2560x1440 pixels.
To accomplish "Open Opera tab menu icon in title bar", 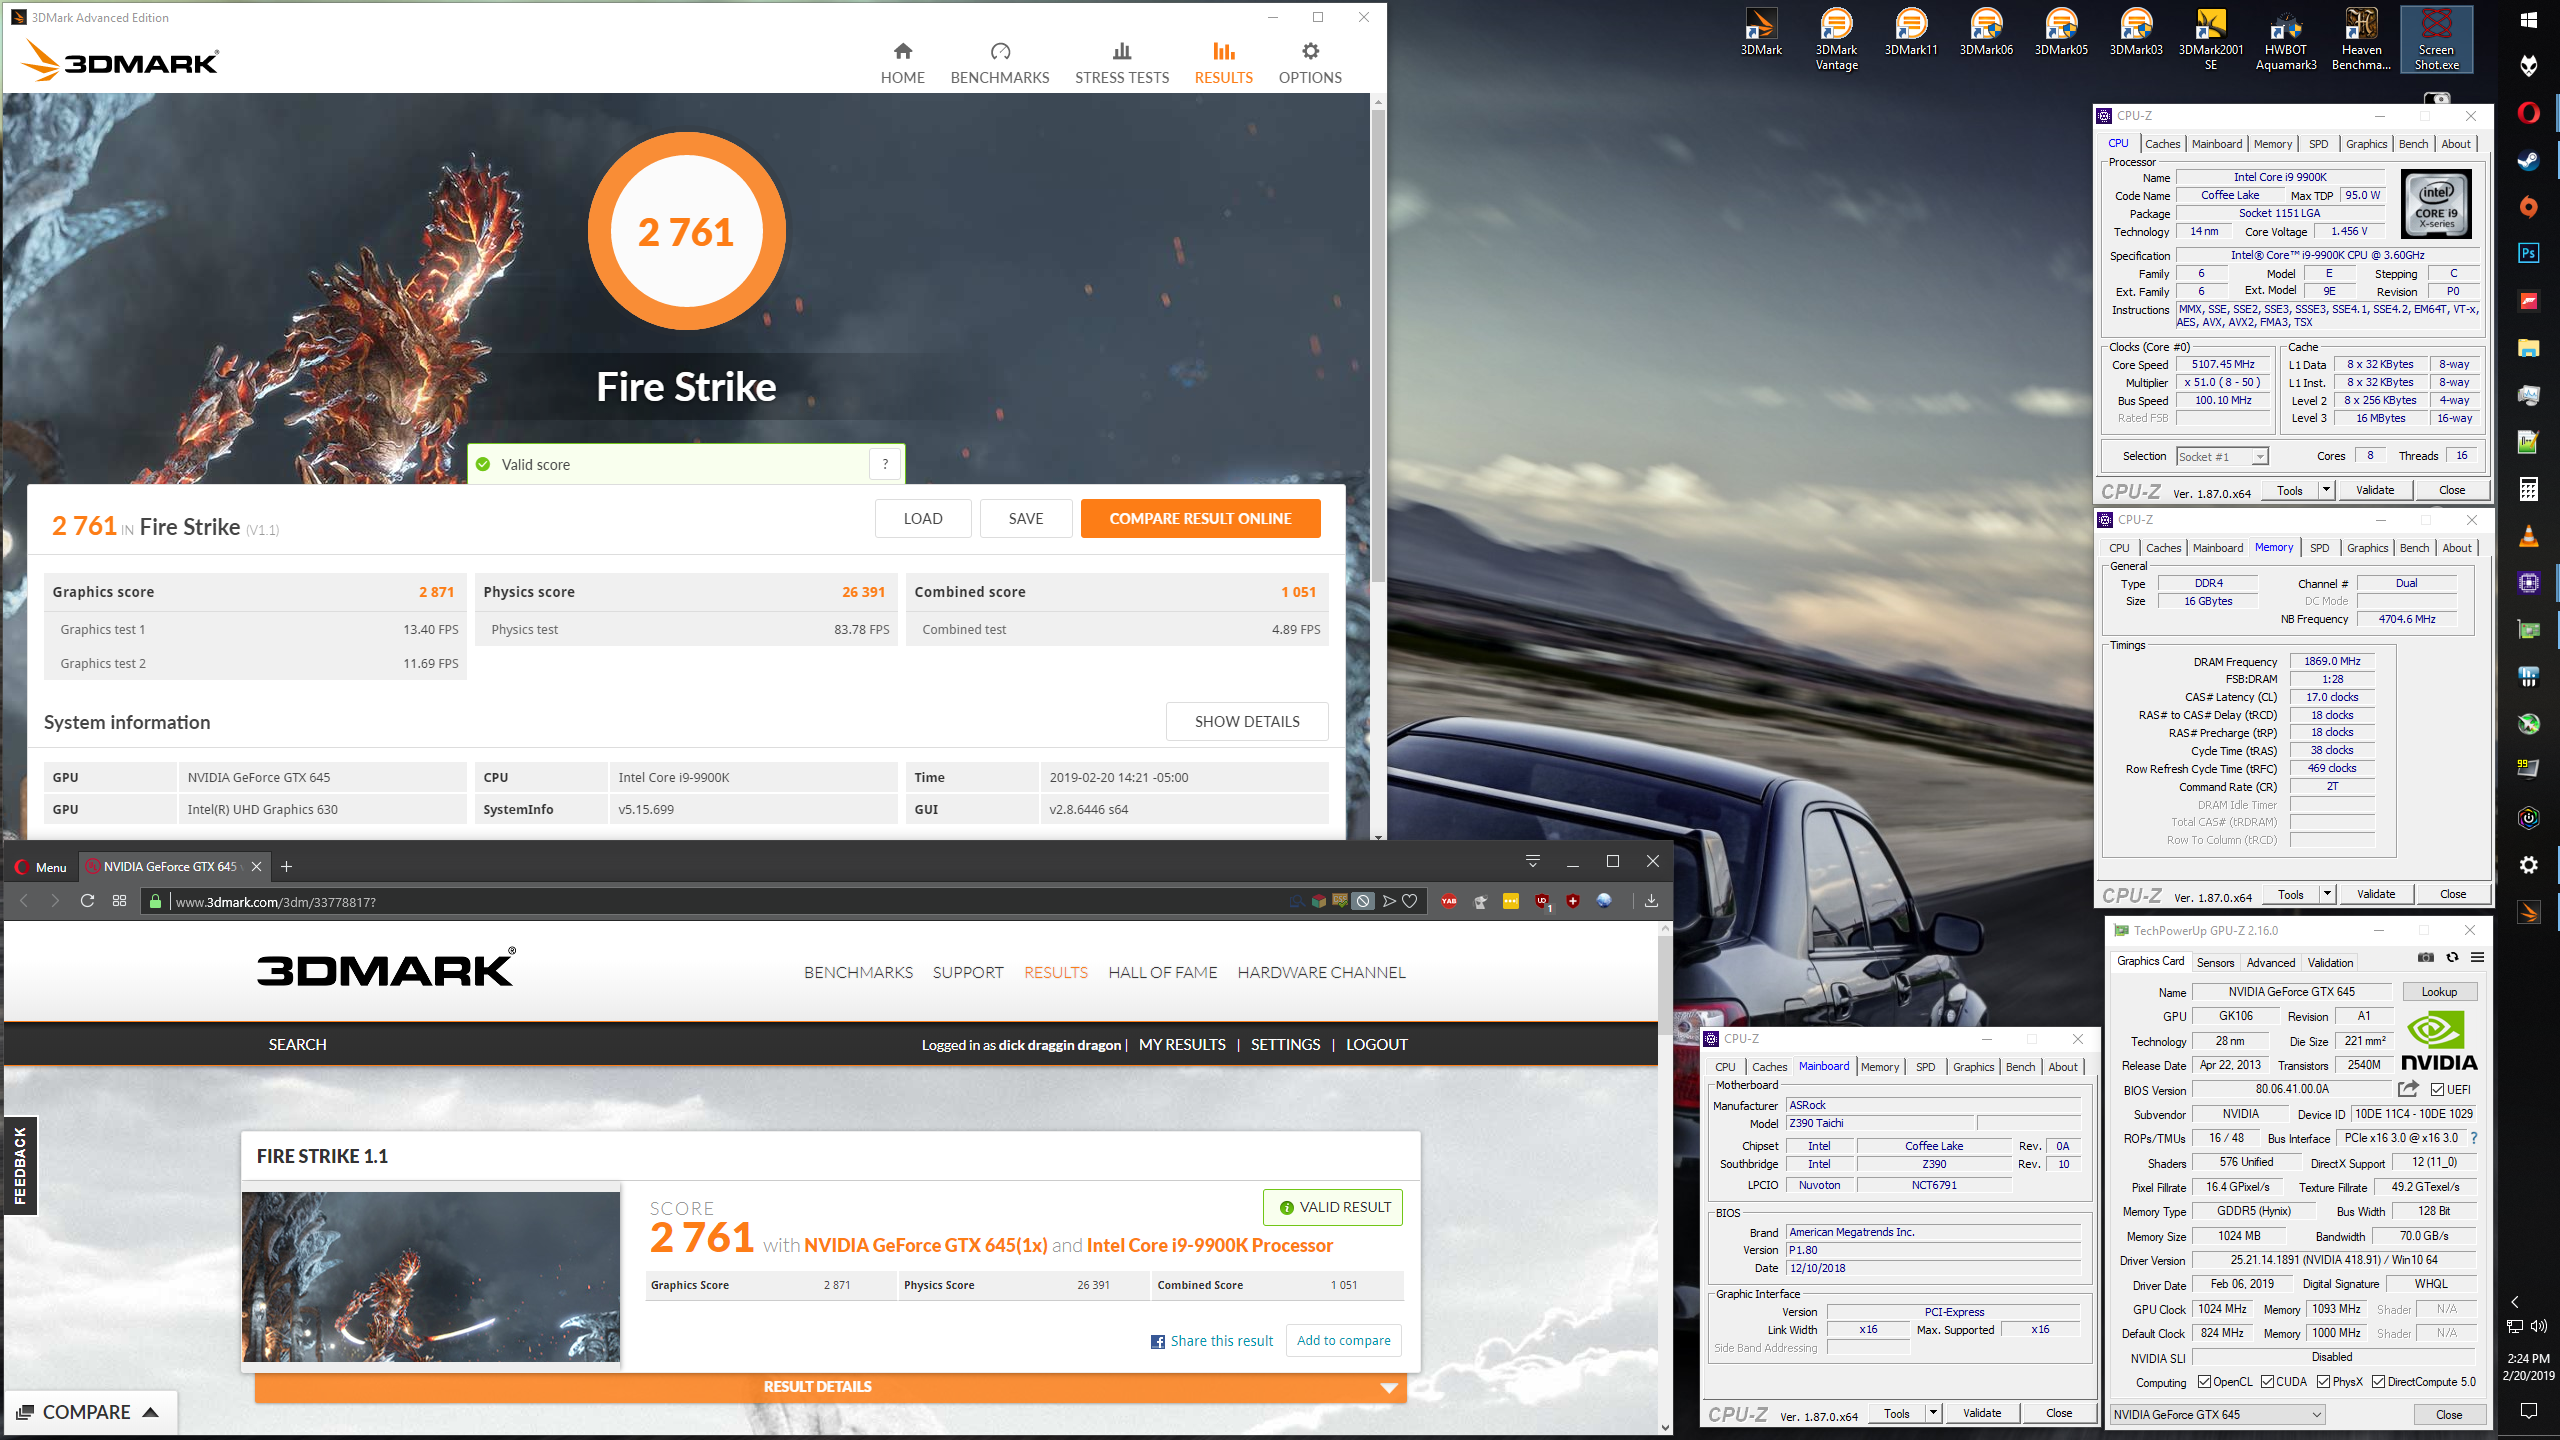I will tap(1532, 862).
